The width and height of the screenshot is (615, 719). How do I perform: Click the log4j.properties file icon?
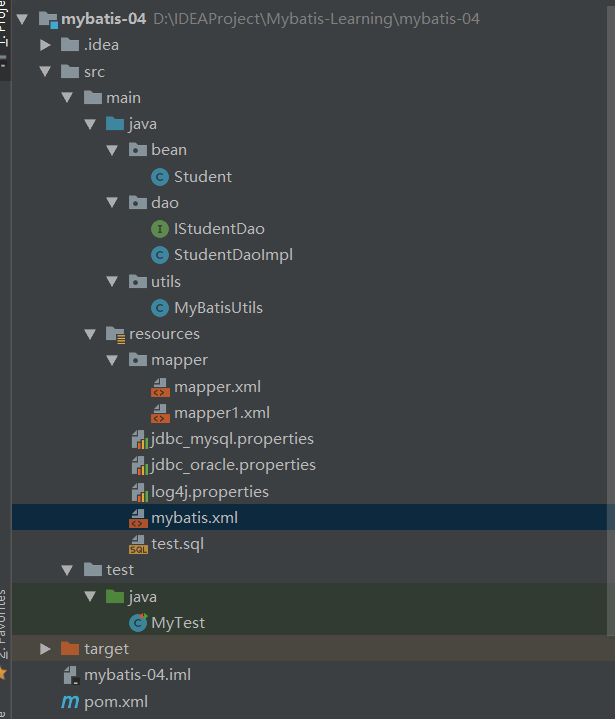[139, 492]
